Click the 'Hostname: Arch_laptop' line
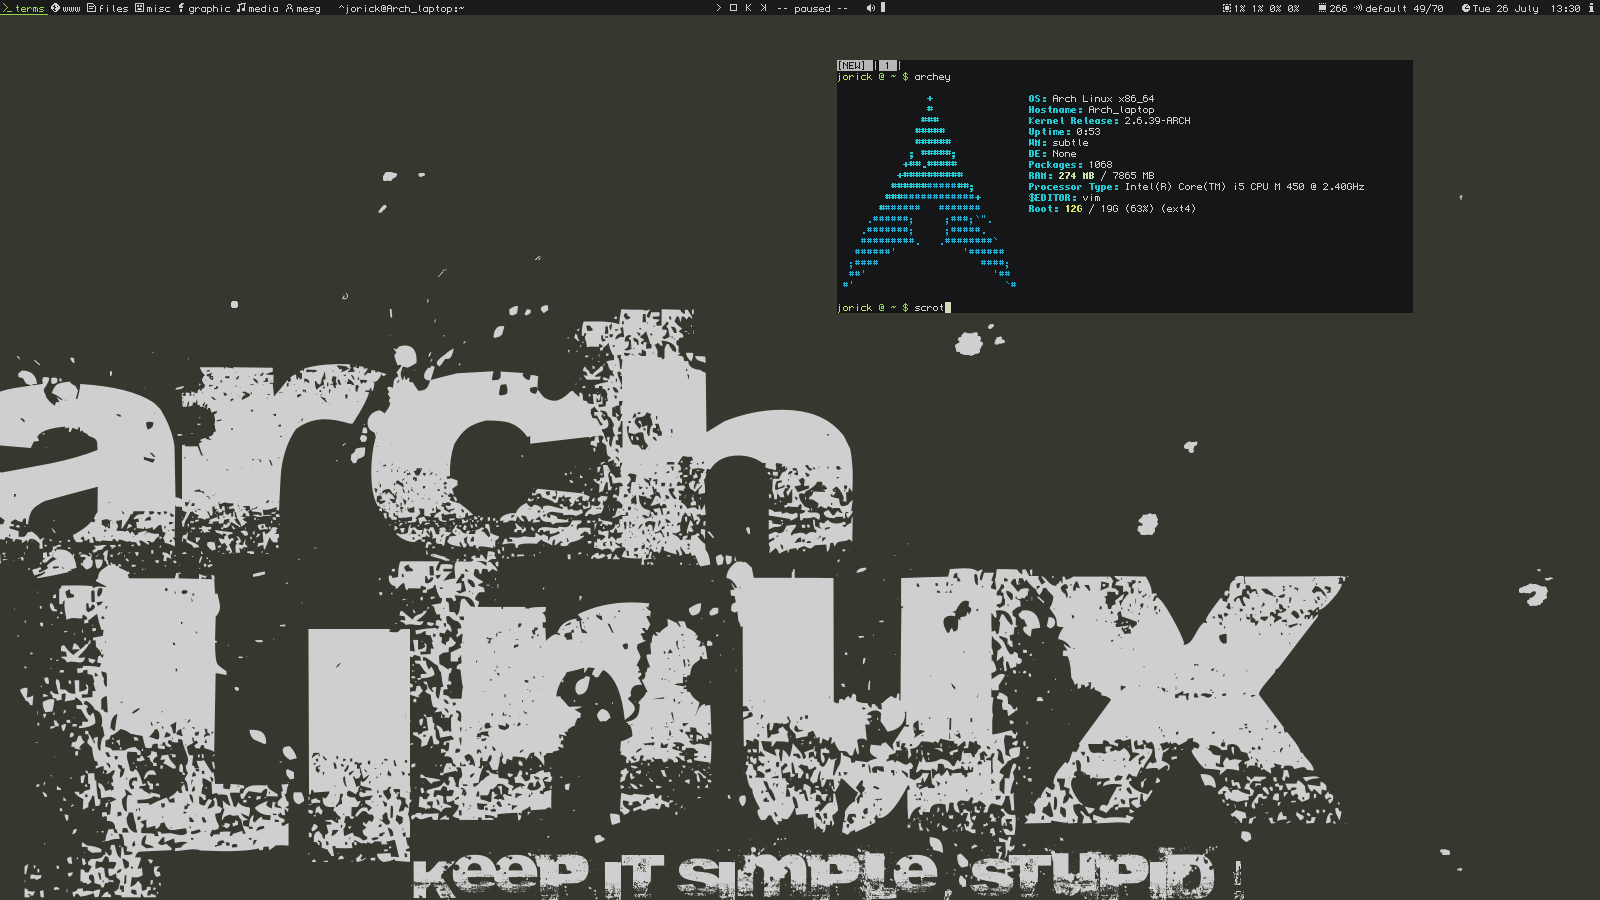This screenshot has height=900, width=1600. click(1091, 110)
